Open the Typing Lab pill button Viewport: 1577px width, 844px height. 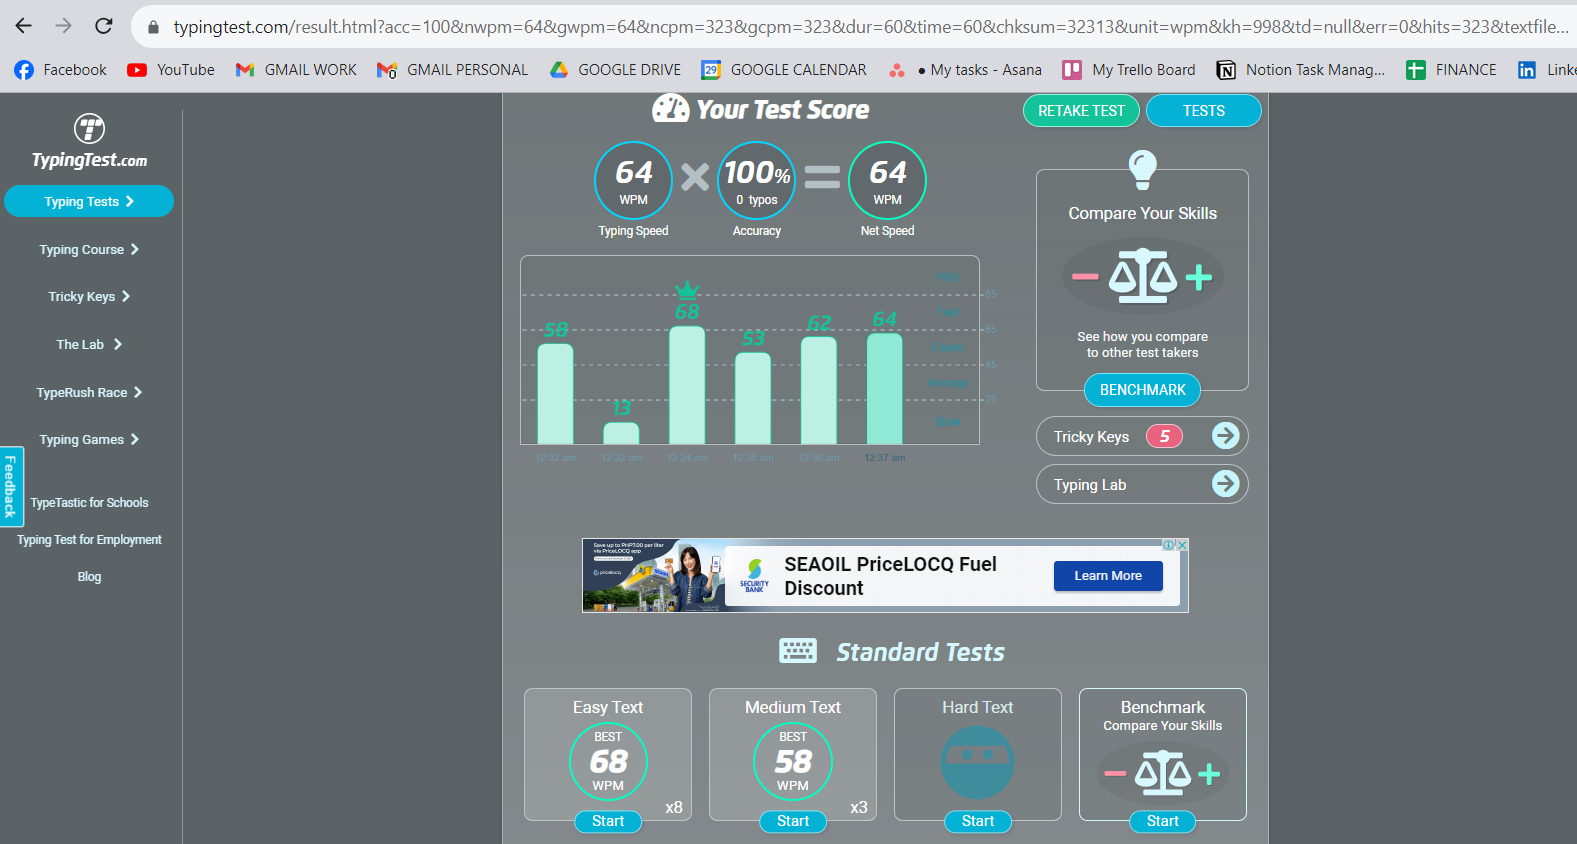click(x=1142, y=484)
